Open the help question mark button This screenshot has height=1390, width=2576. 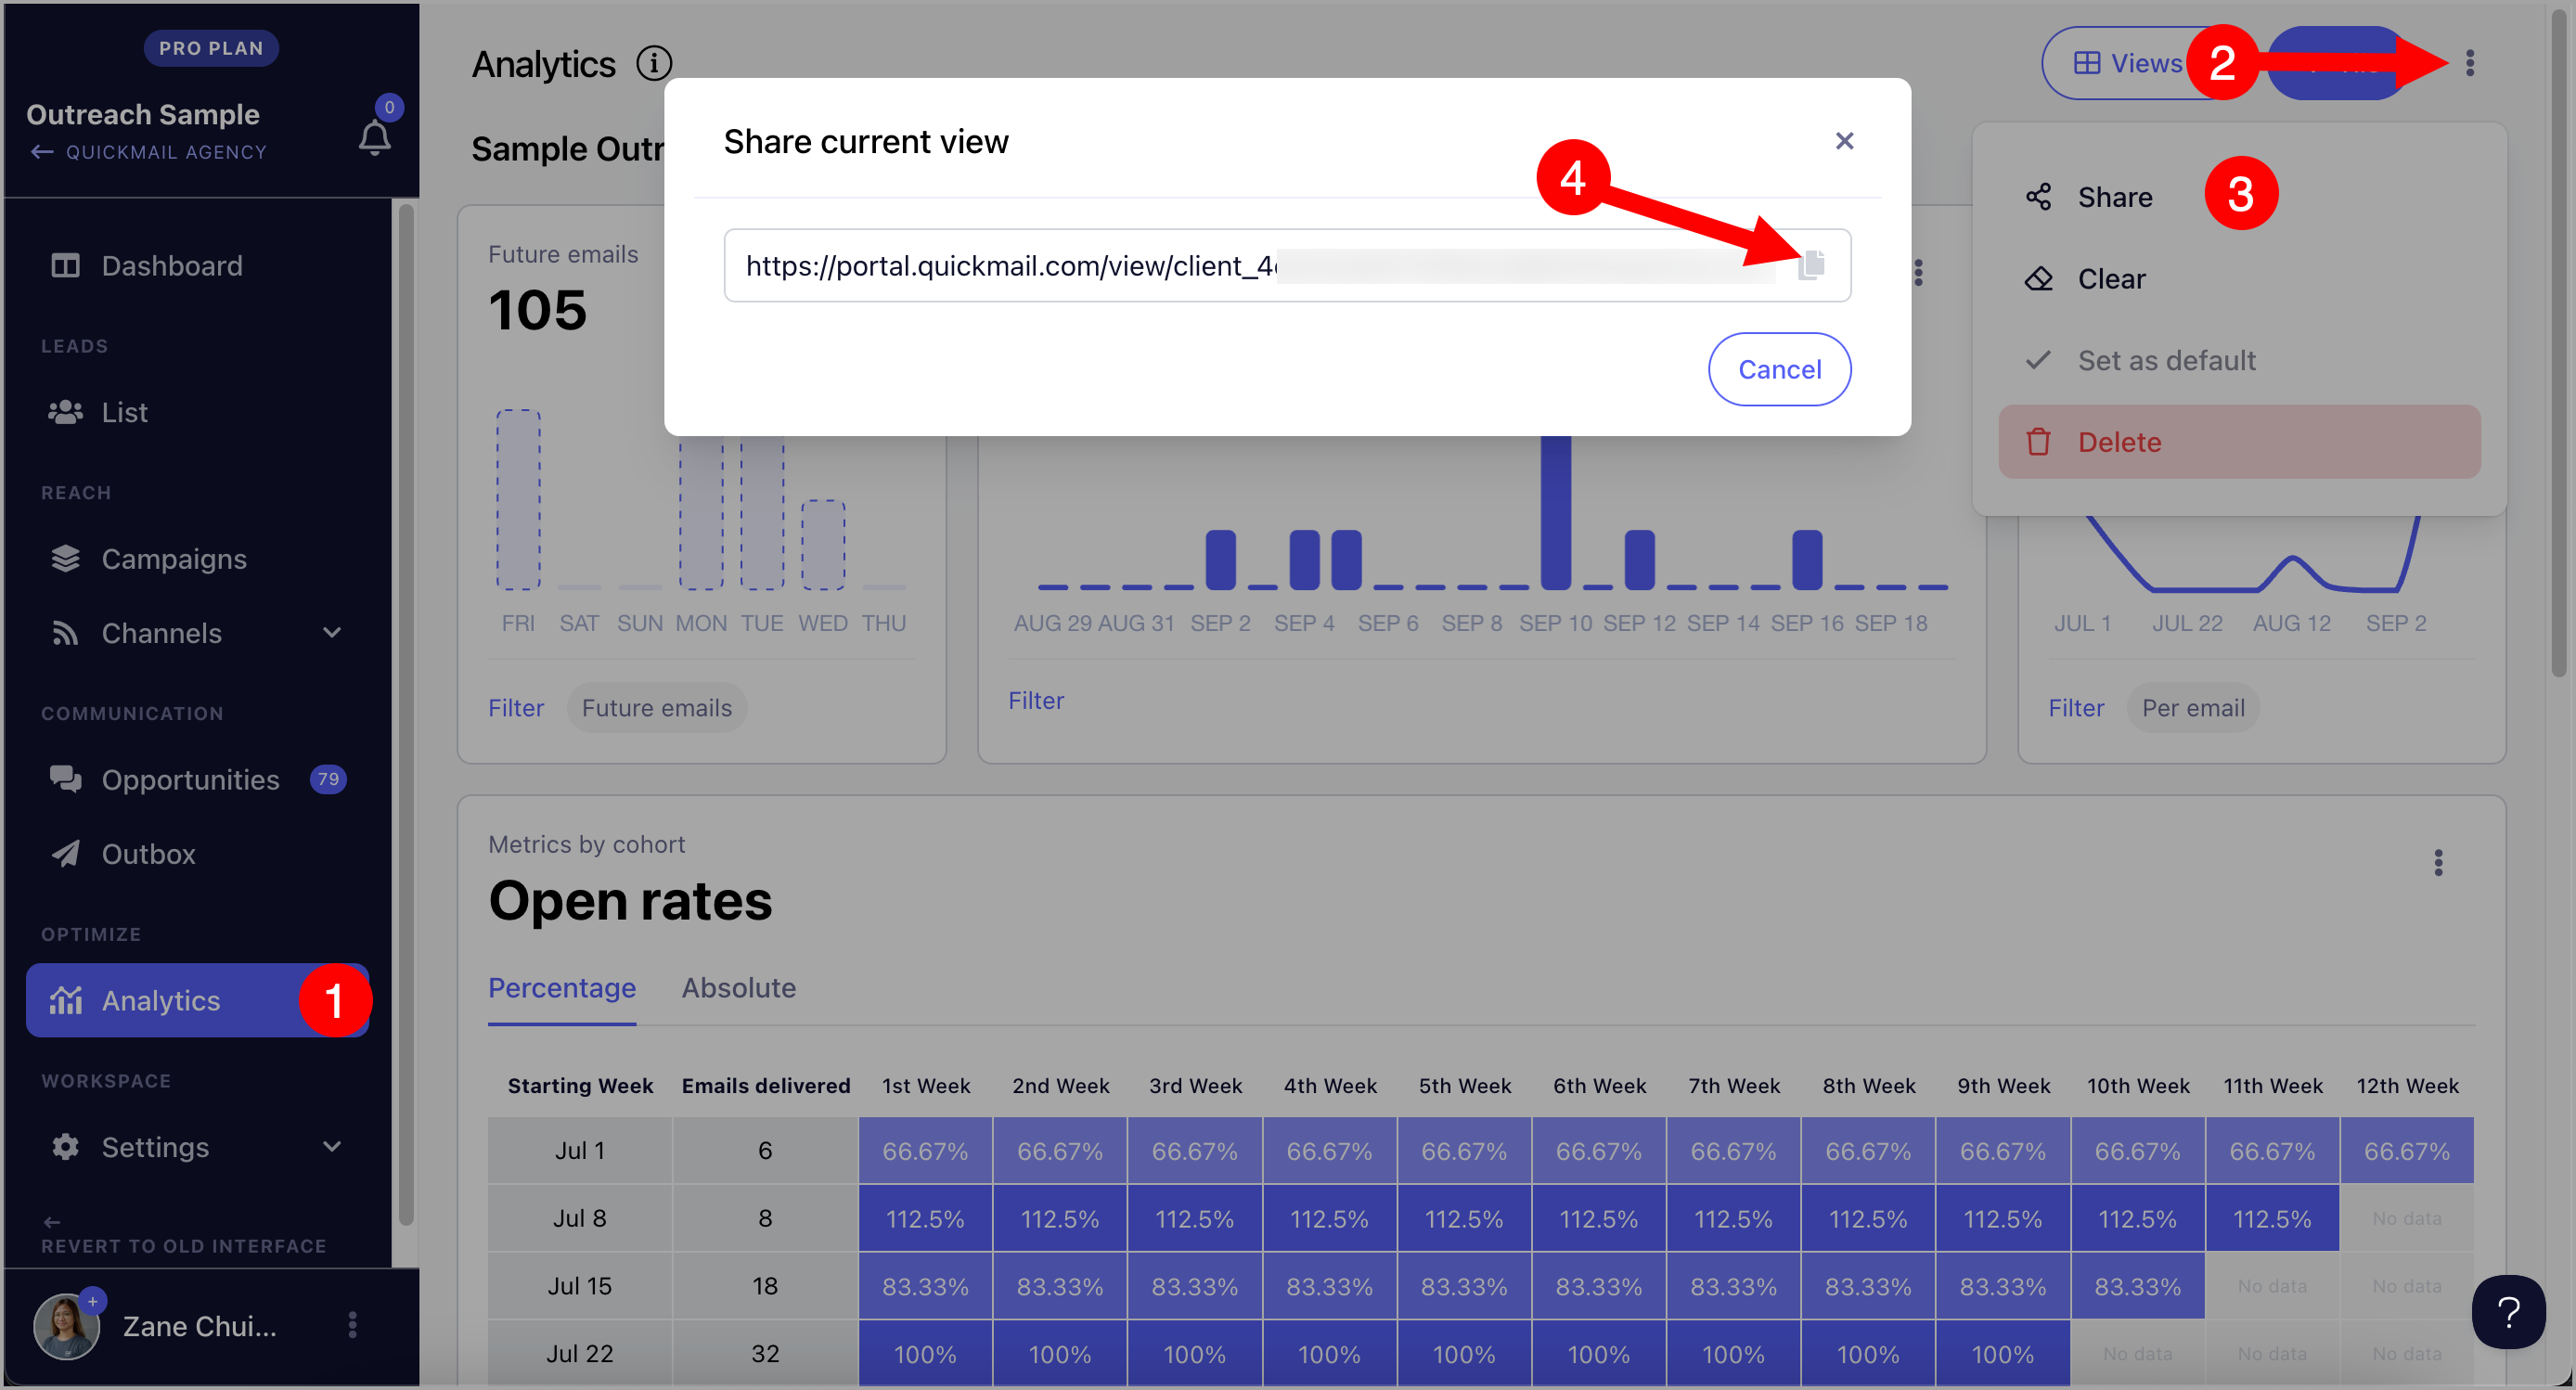(2508, 1312)
